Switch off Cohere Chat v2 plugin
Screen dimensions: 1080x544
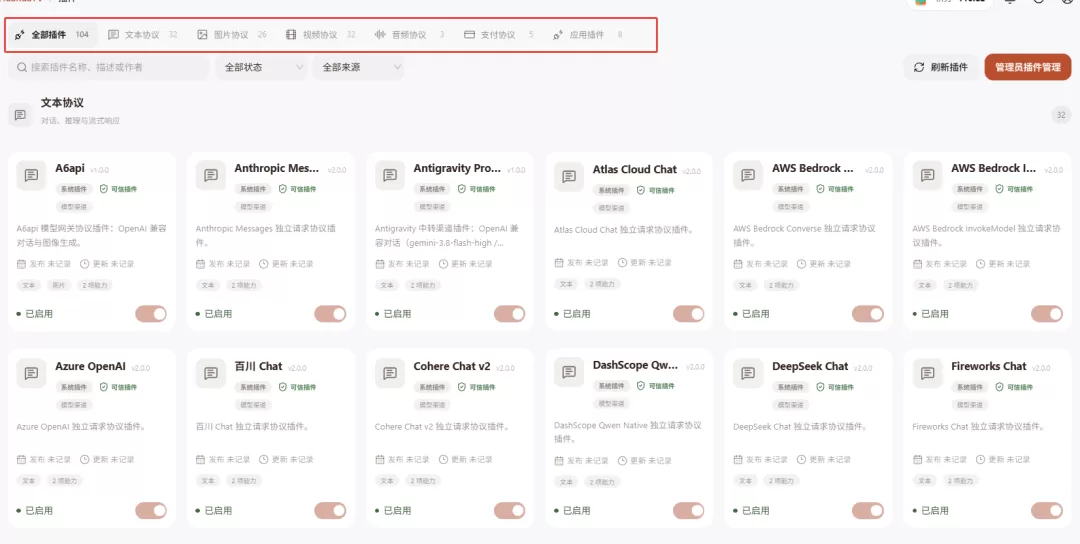tap(510, 510)
